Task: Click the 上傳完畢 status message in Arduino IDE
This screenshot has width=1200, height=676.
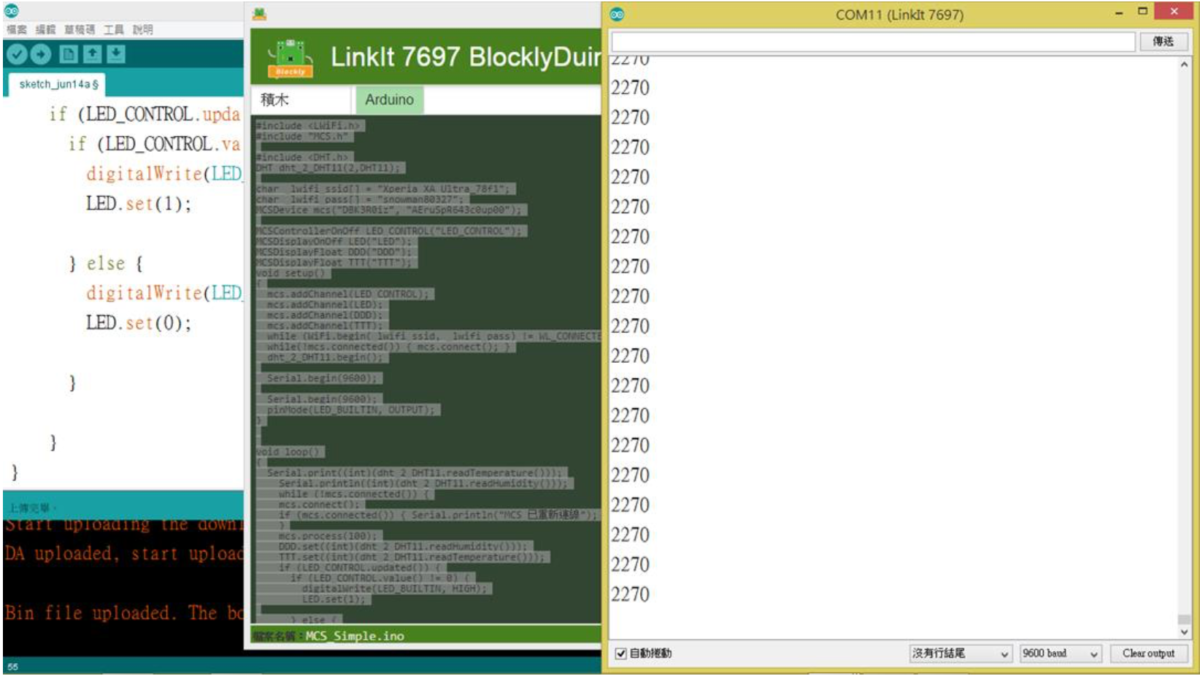Action: tap(32, 508)
